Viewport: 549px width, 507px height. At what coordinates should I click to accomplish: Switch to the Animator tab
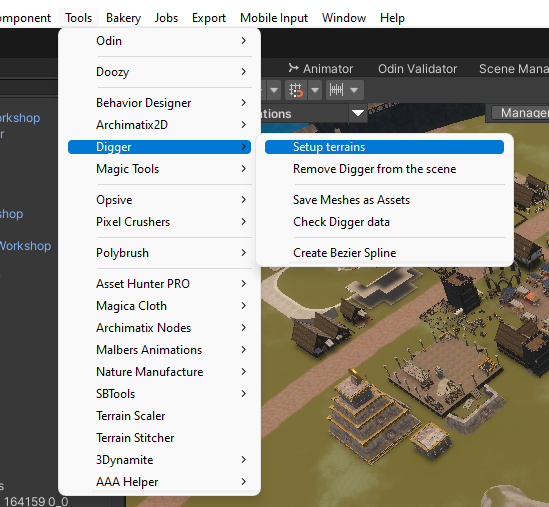(320, 69)
